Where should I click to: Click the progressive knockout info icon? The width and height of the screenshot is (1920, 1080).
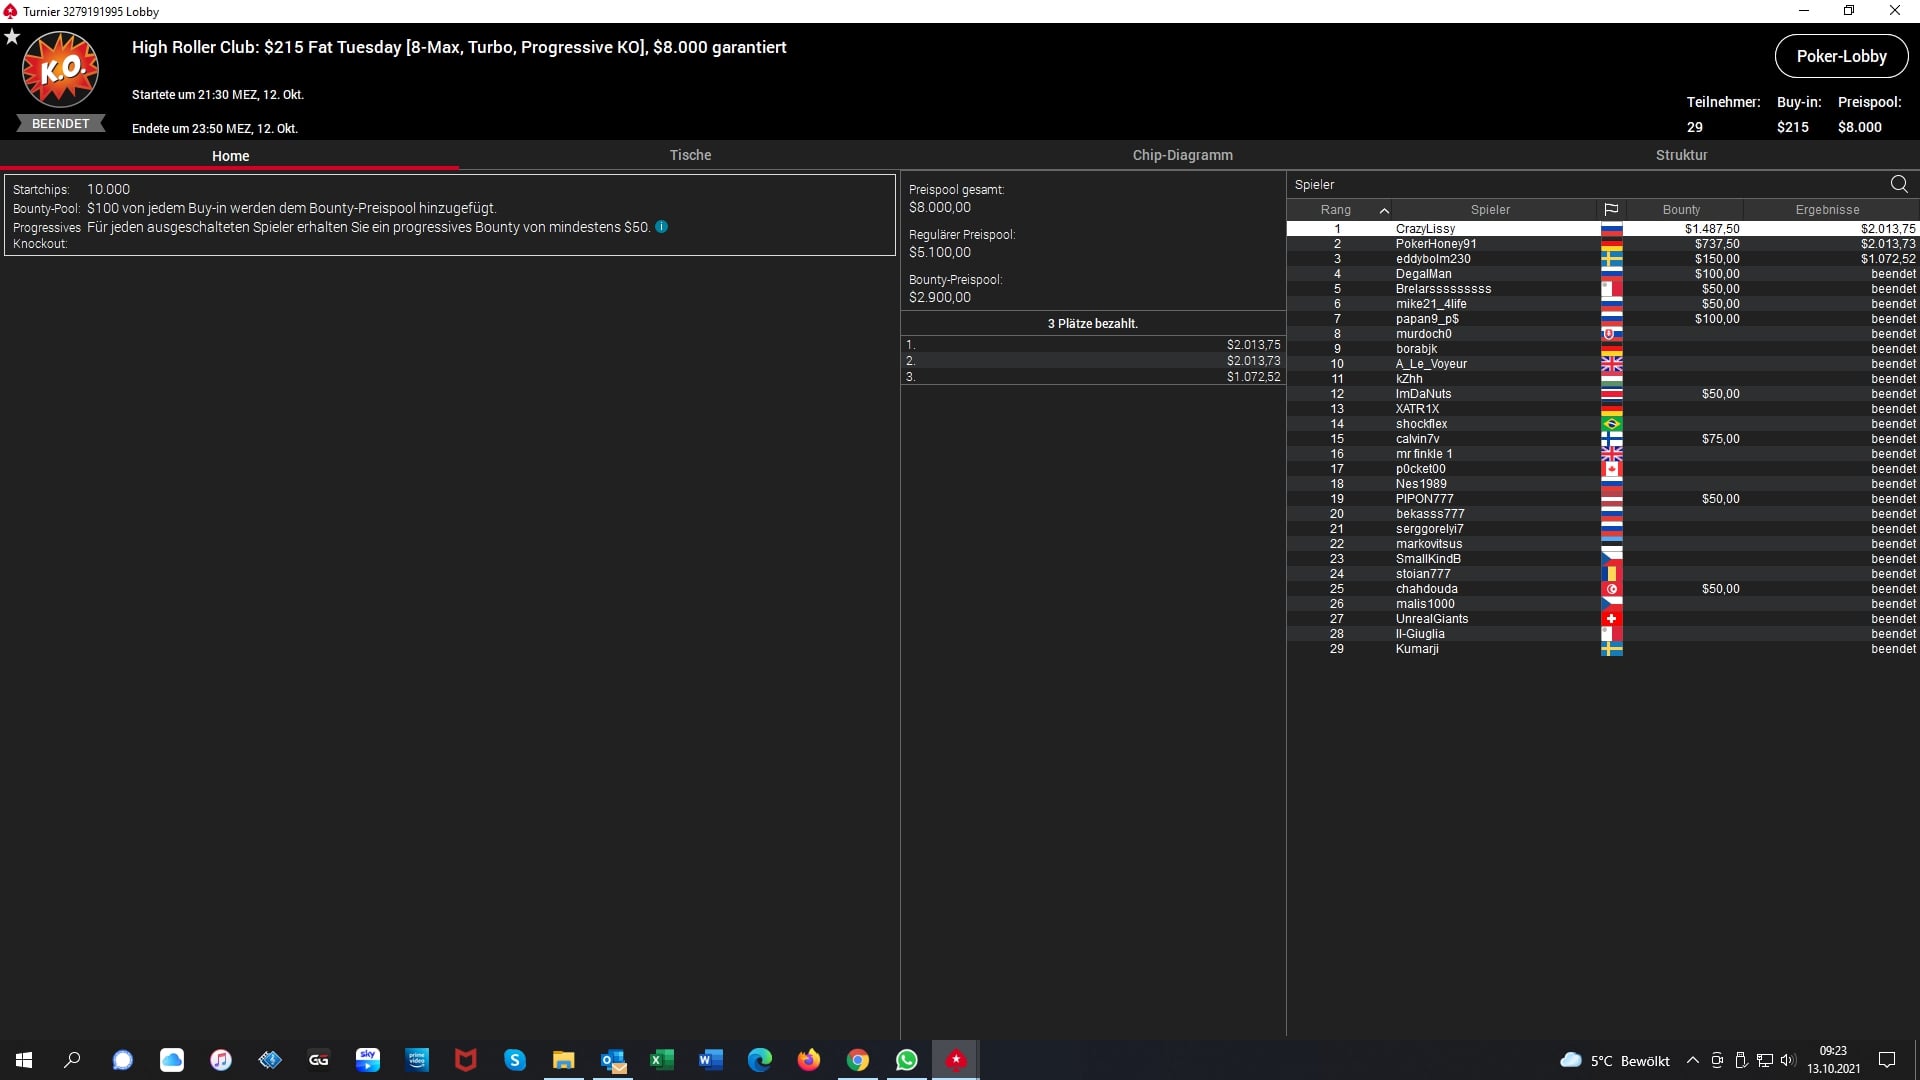[x=661, y=227]
